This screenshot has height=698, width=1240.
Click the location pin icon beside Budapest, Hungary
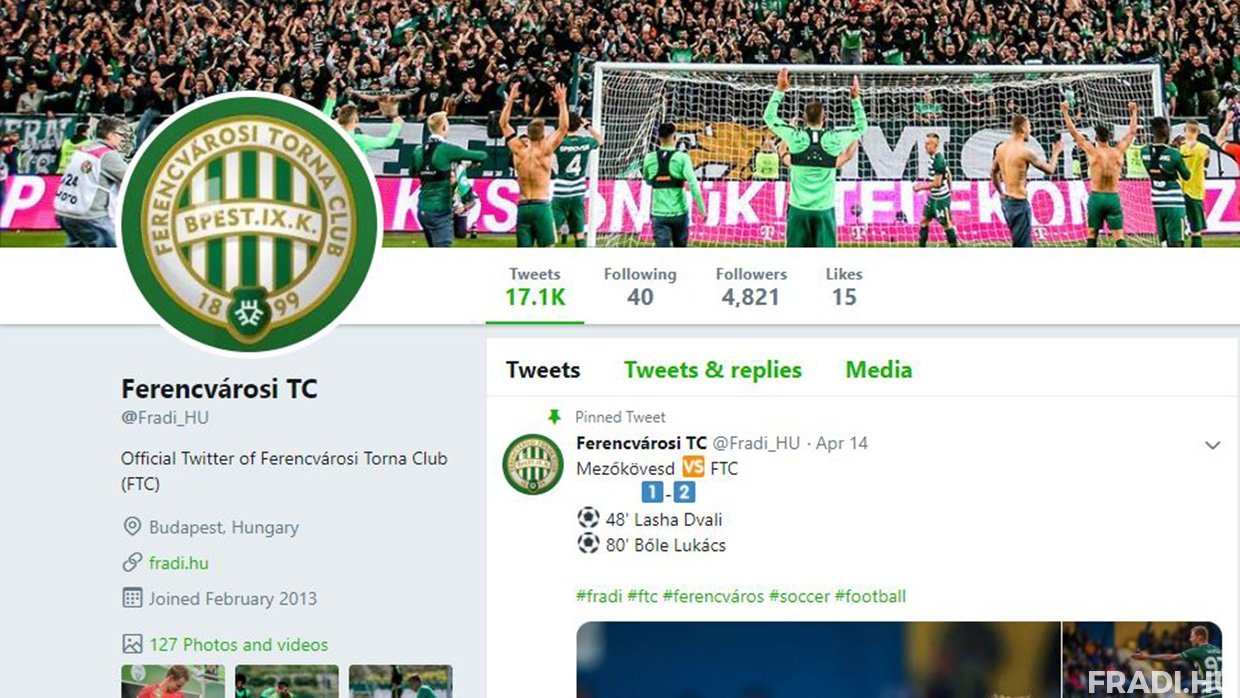click(132, 527)
